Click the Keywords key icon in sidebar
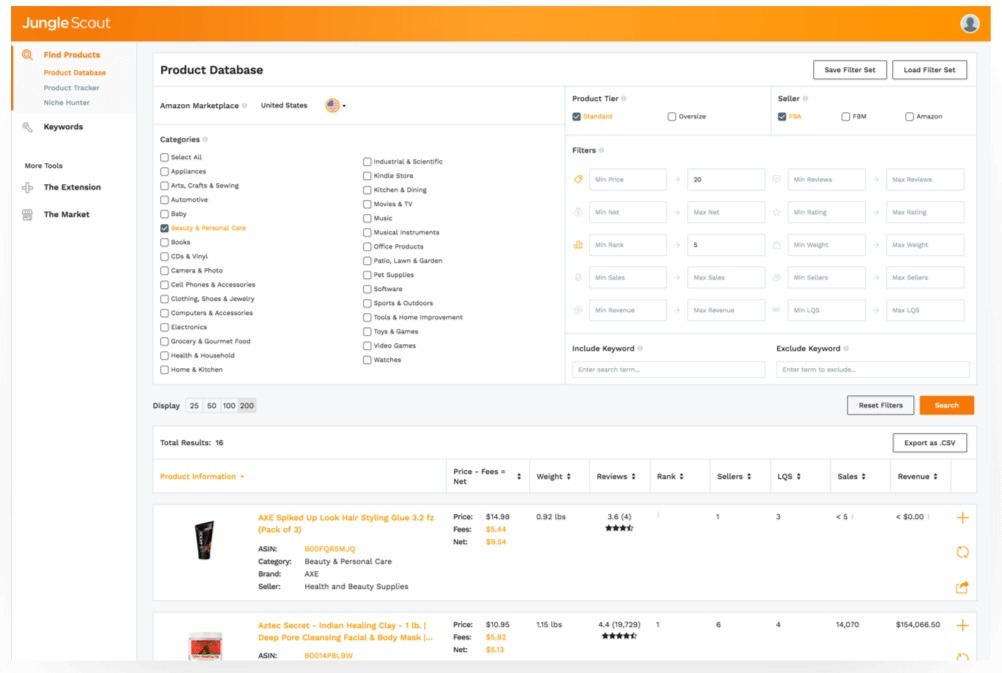 pos(27,127)
